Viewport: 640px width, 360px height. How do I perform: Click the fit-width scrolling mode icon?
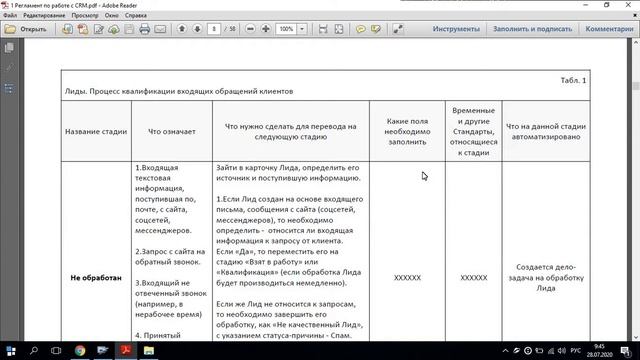pyautogui.click(x=323, y=29)
